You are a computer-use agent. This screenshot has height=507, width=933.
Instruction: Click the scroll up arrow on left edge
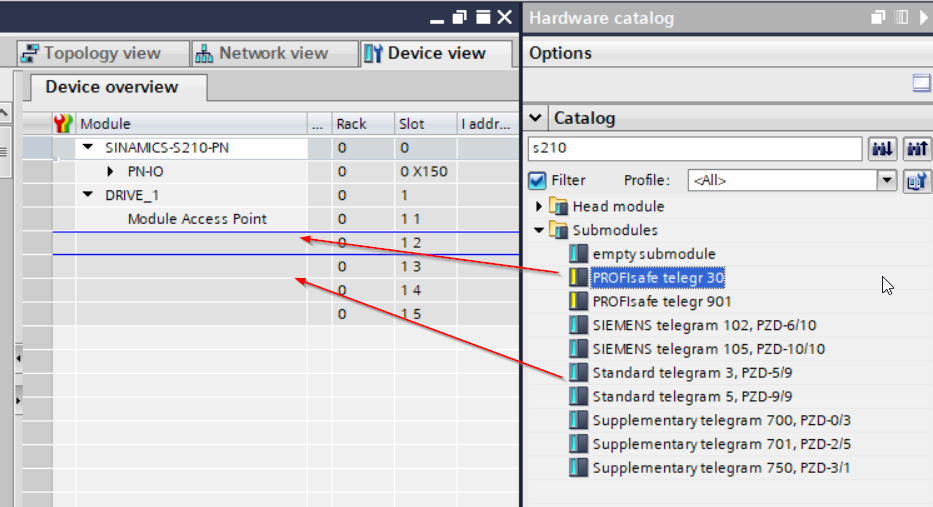click(x=4, y=112)
